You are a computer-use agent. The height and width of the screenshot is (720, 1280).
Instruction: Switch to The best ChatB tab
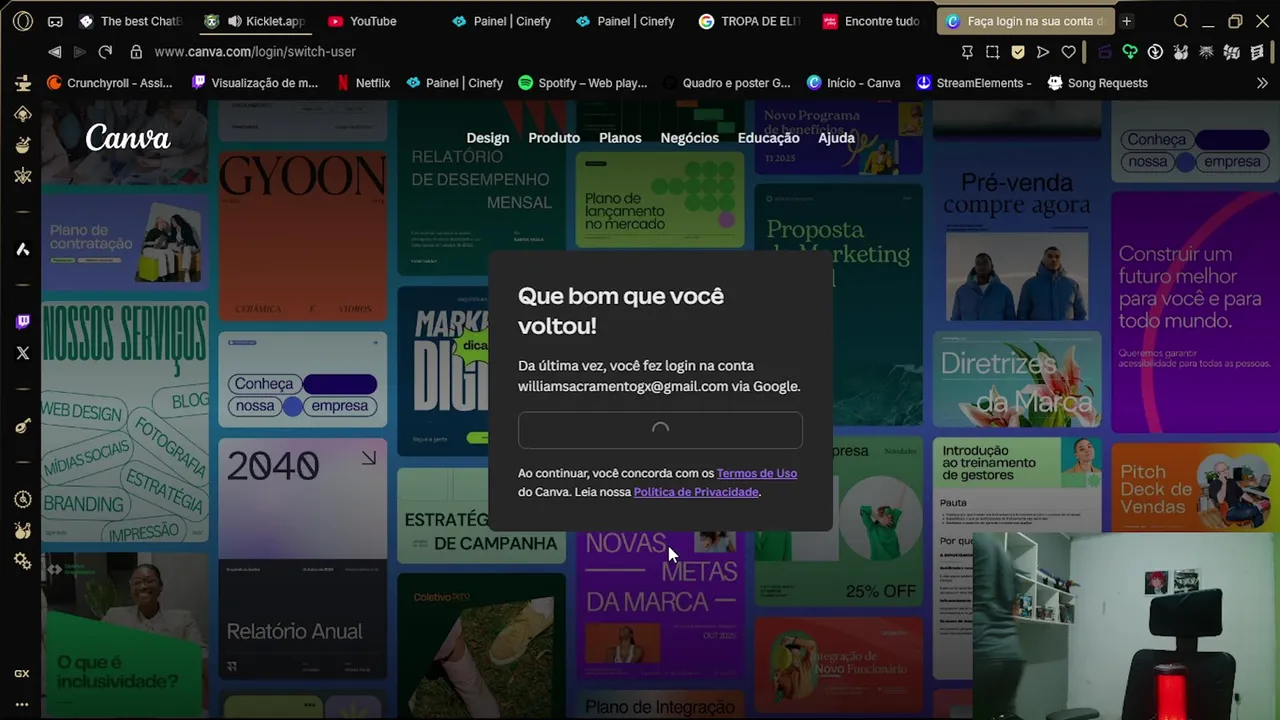pos(132,21)
